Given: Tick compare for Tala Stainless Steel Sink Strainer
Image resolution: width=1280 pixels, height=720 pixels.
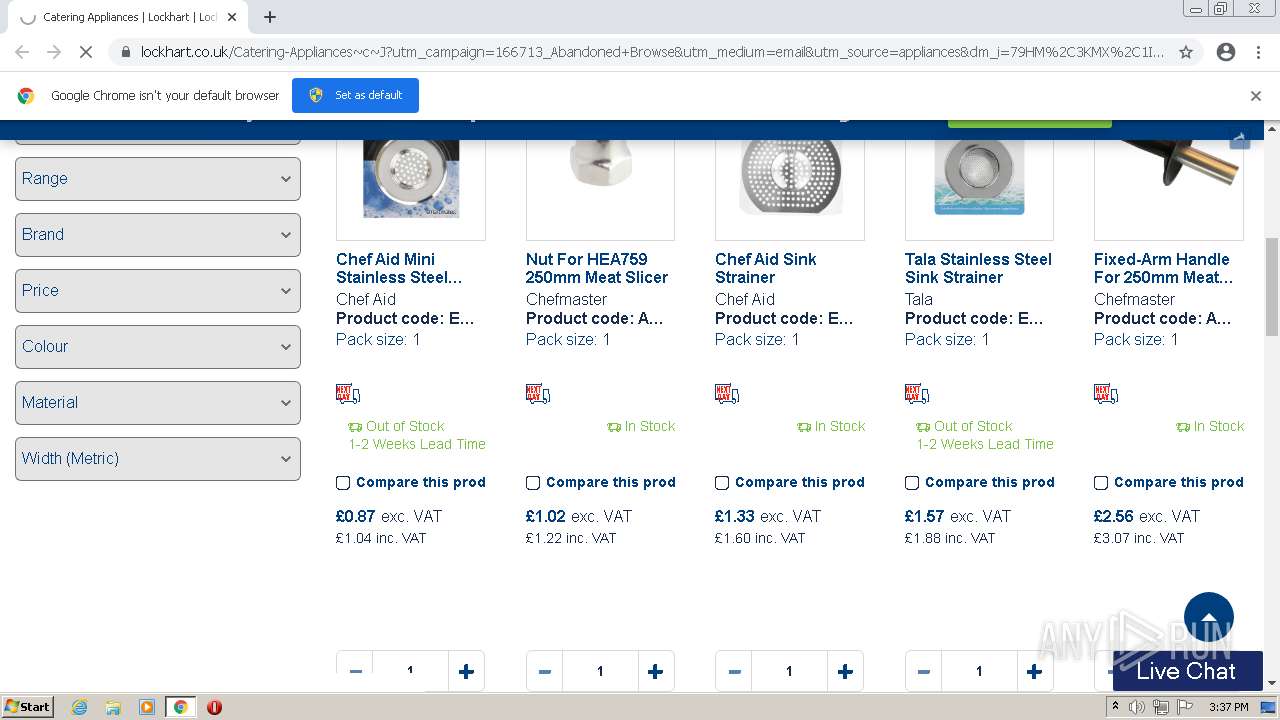Looking at the screenshot, I should (x=912, y=483).
